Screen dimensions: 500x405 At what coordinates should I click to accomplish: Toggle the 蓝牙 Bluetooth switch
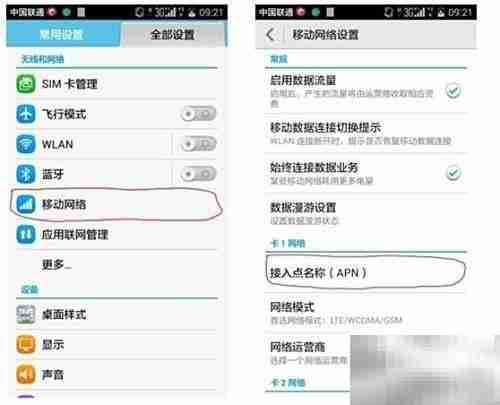(x=199, y=174)
